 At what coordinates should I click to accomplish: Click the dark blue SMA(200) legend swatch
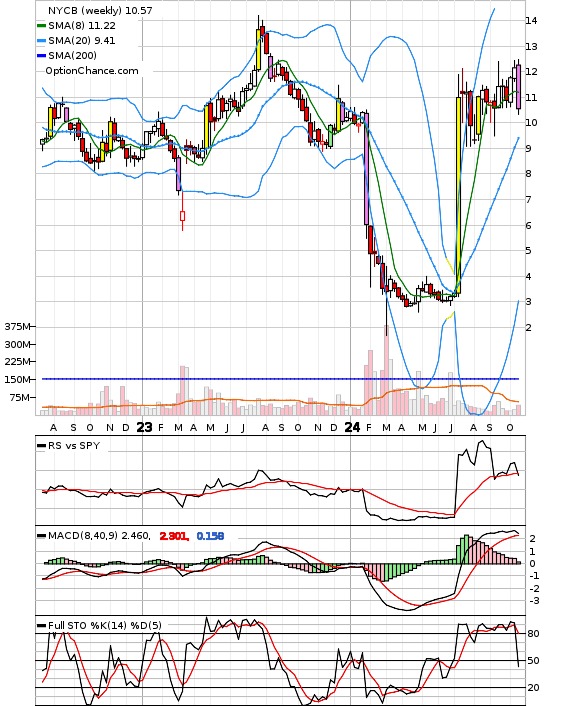(41, 56)
